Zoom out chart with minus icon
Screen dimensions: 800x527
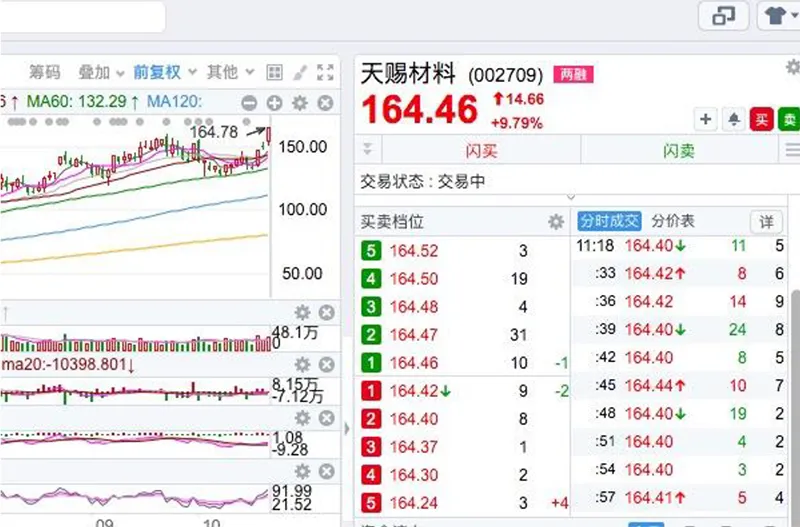coord(249,103)
